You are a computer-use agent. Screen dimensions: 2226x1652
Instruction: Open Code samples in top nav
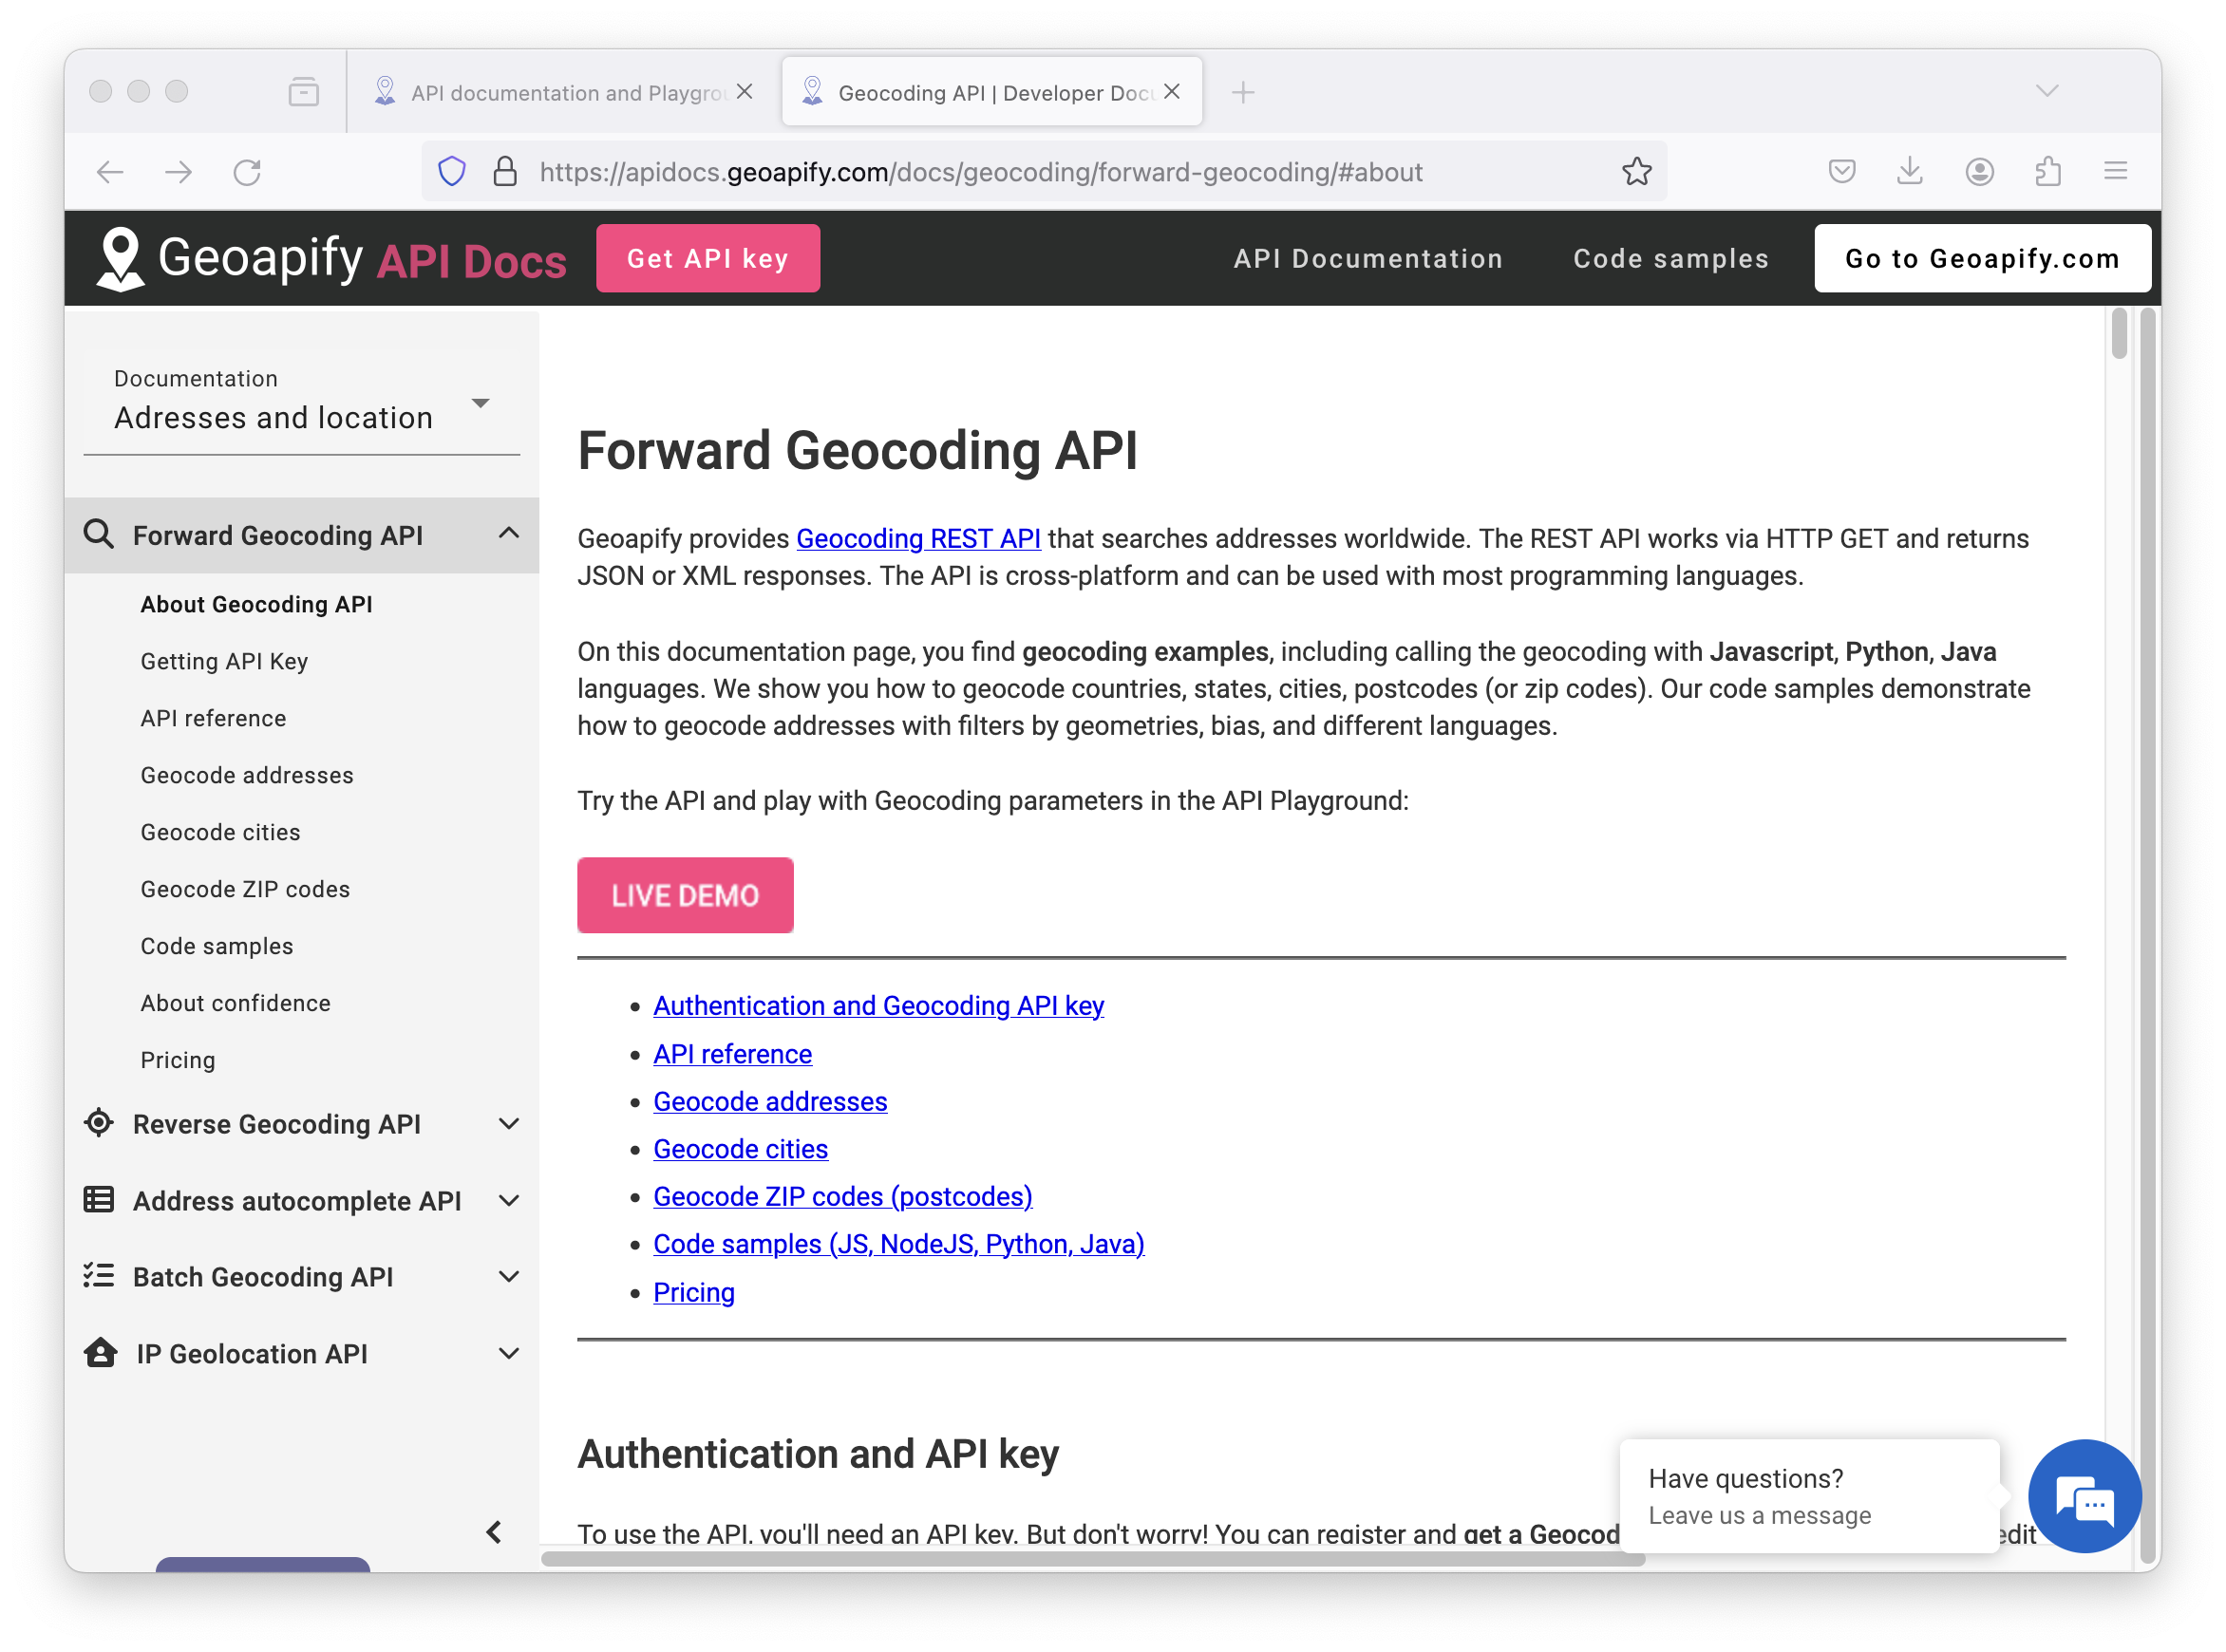click(1671, 259)
